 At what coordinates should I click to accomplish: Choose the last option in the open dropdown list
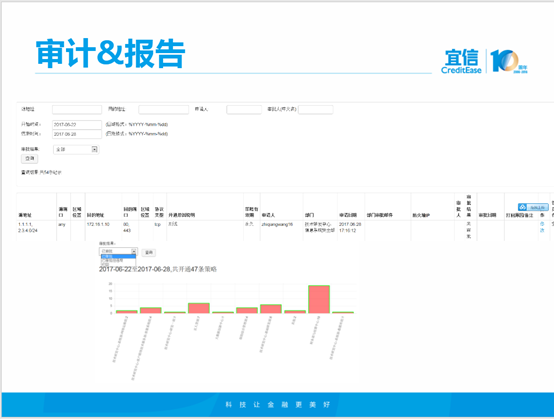tap(118, 264)
